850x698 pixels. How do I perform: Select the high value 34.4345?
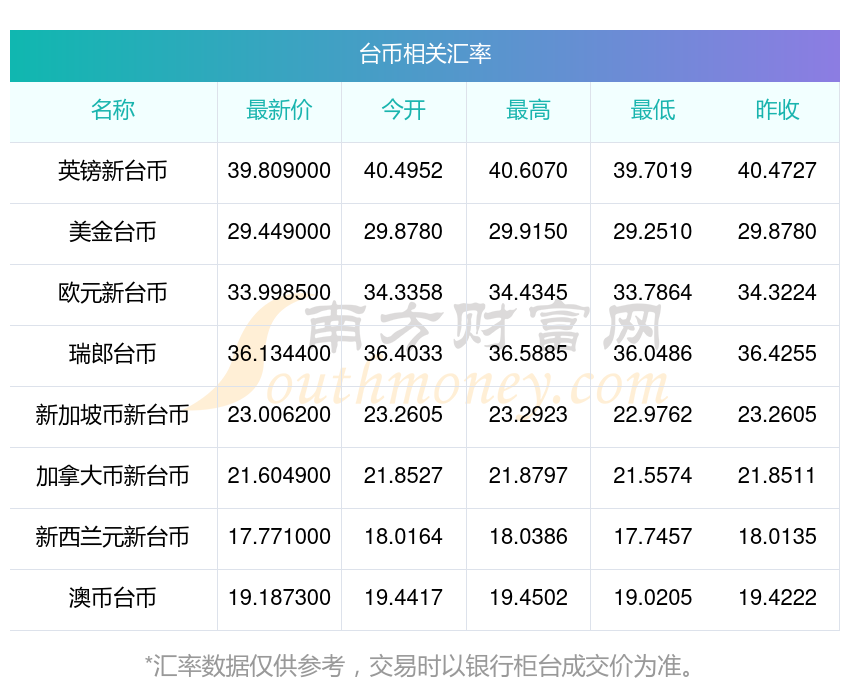(x=528, y=293)
